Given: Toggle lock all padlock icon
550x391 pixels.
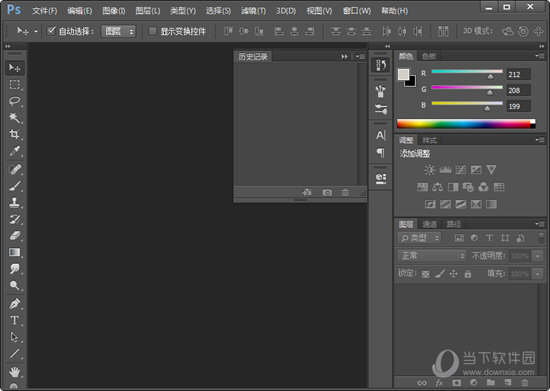Looking at the screenshot, I should click(x=468, y=274).
